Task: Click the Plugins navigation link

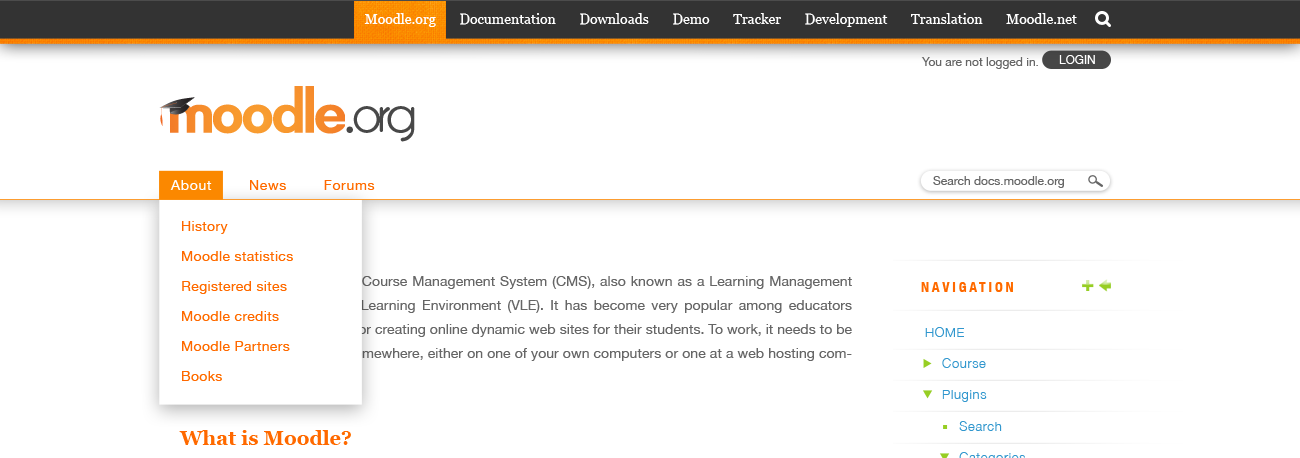Action: pyautogui.click(x=964, y=395)
